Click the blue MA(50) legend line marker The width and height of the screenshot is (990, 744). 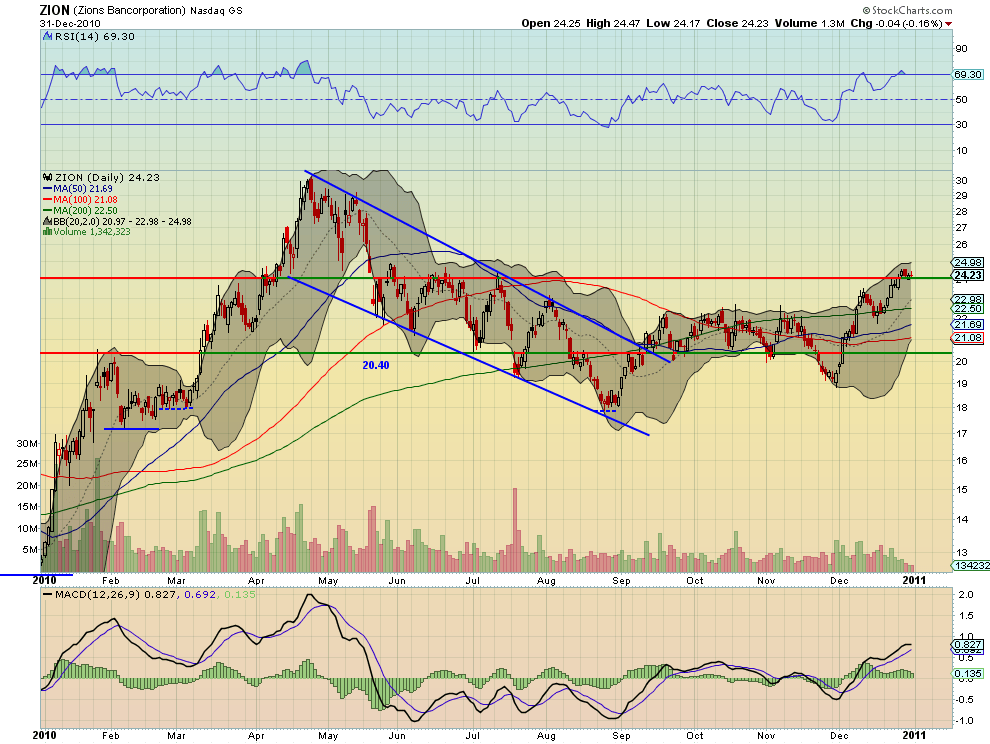tap(47, 189)
